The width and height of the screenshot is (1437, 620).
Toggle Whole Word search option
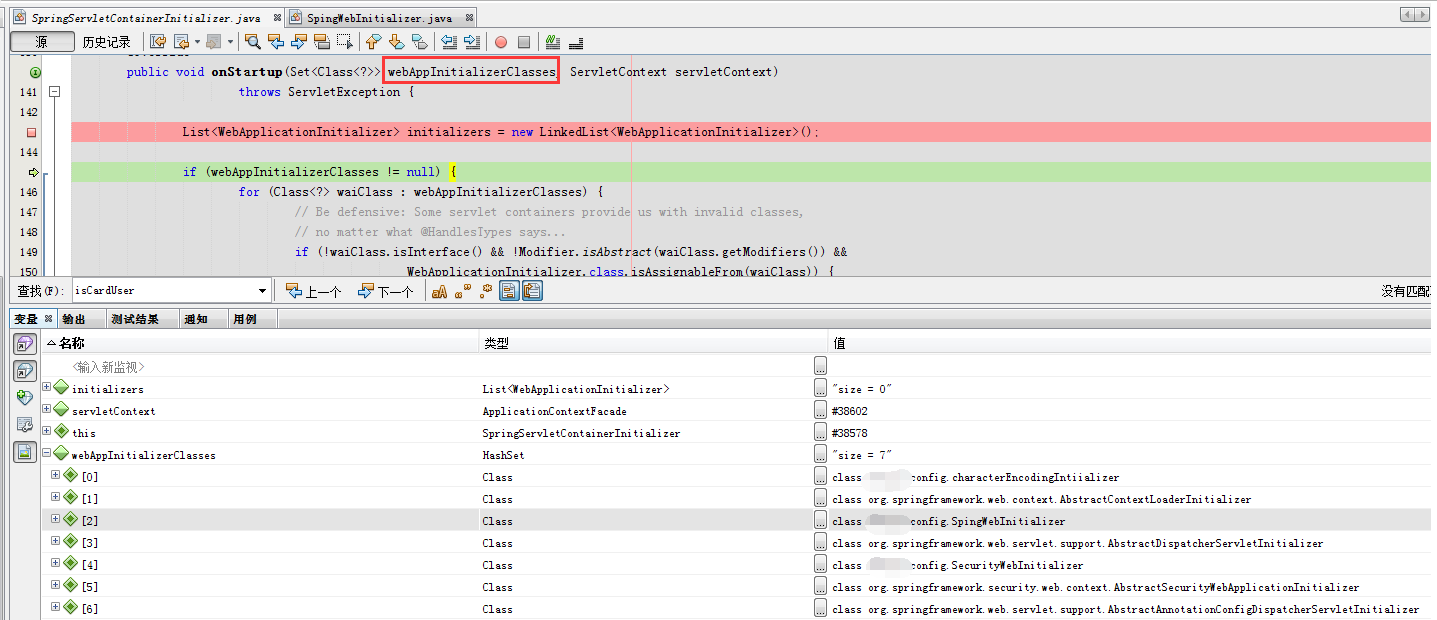462,291
